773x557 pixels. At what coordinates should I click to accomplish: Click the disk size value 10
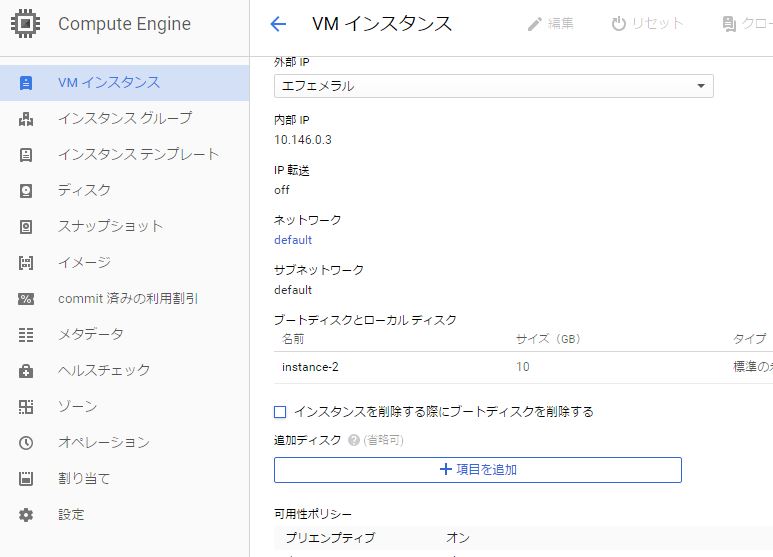523,367
